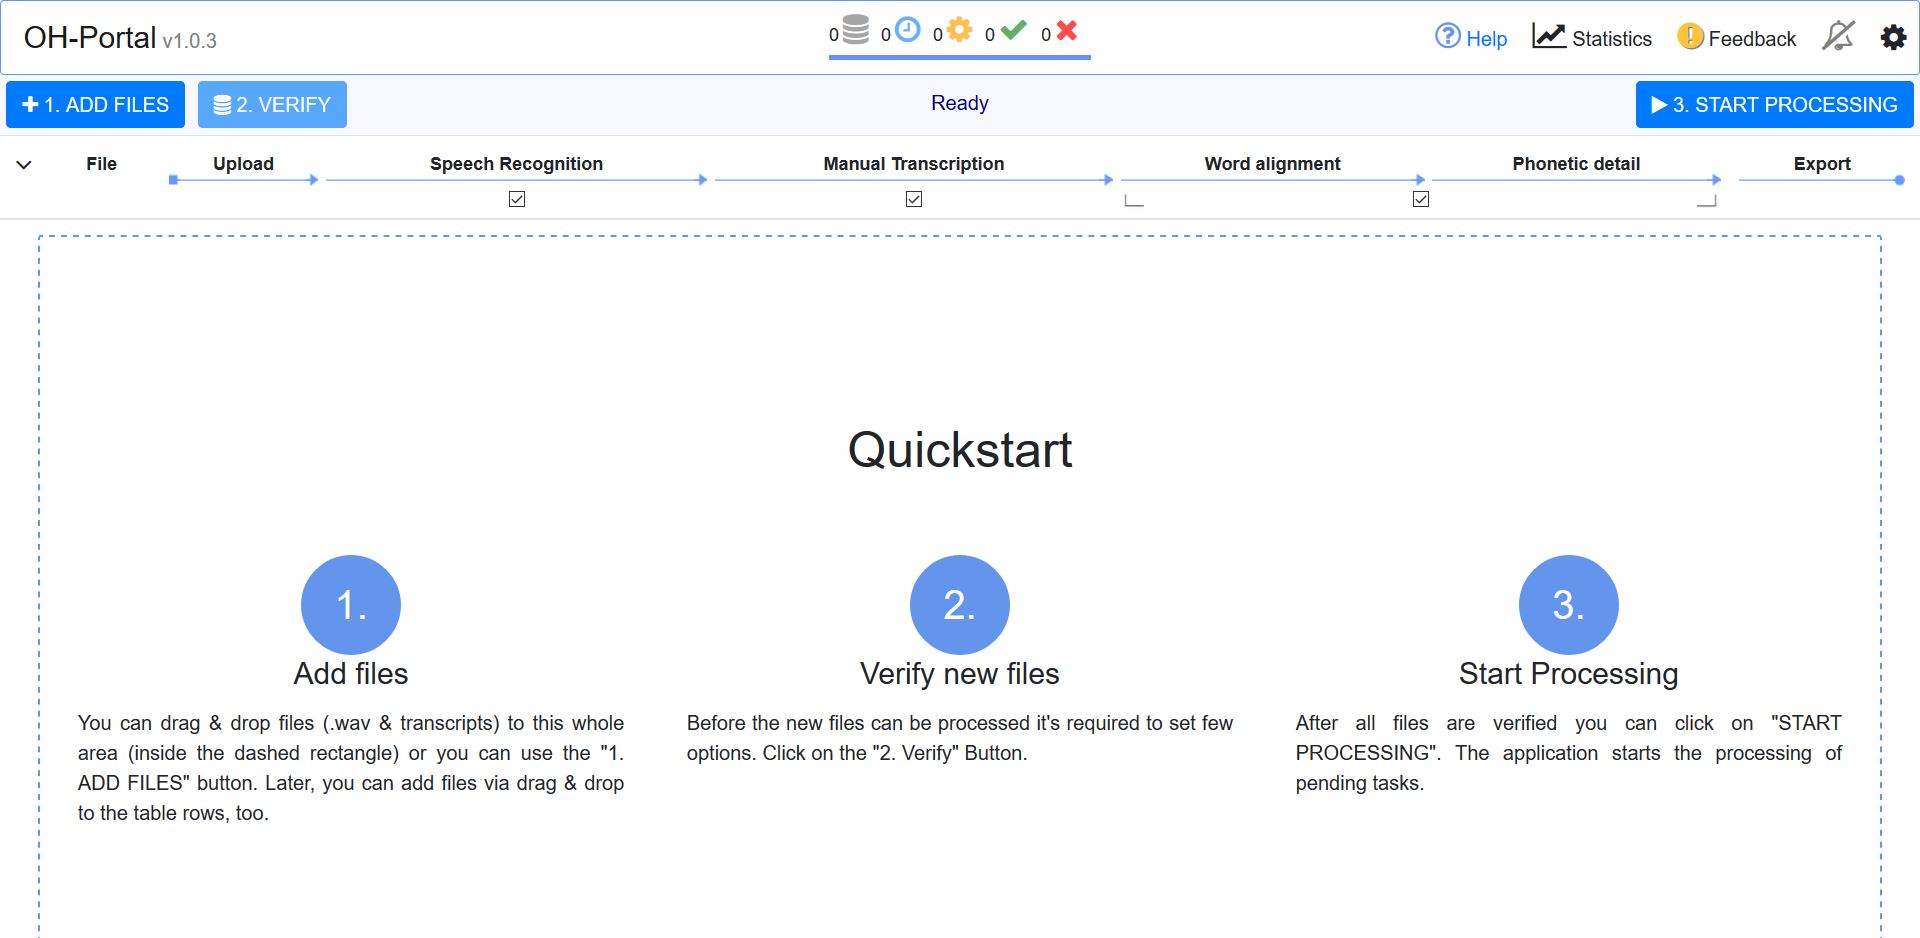Click the 'Before the new files' paragraph
Screen dimensions: 1920x938
pyautogui.click(x=960, y=738)
